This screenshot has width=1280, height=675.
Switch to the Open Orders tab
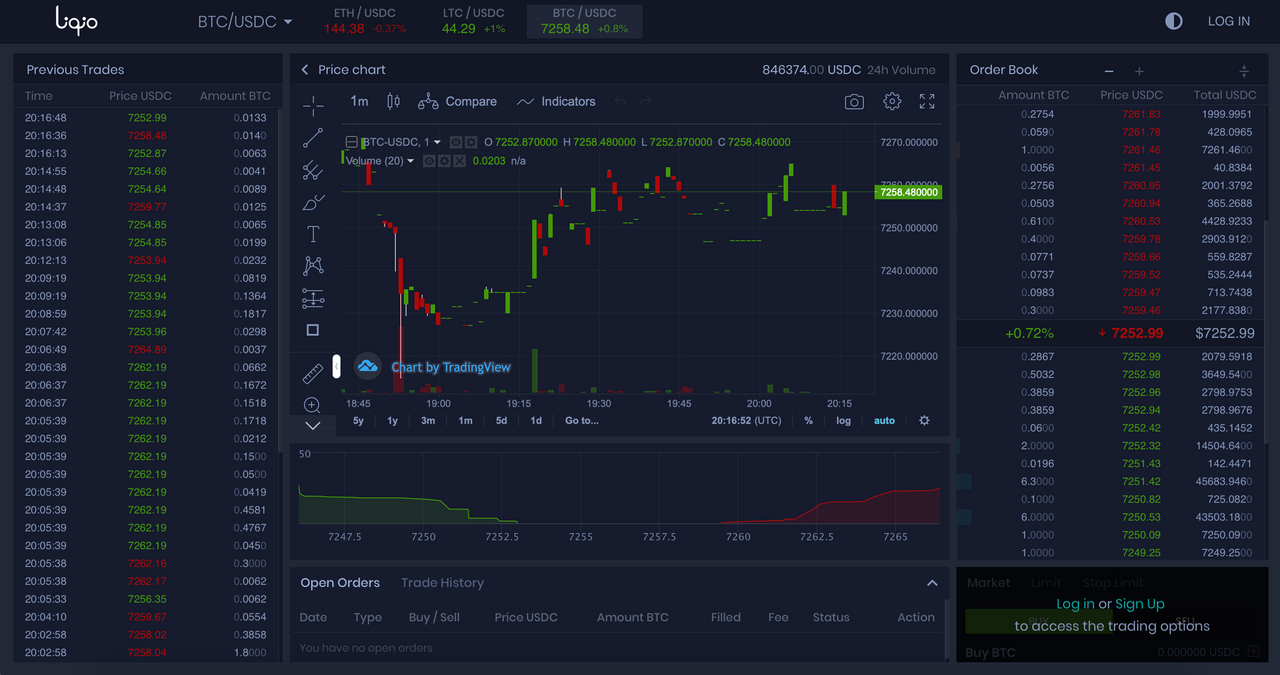click(340, 583)
